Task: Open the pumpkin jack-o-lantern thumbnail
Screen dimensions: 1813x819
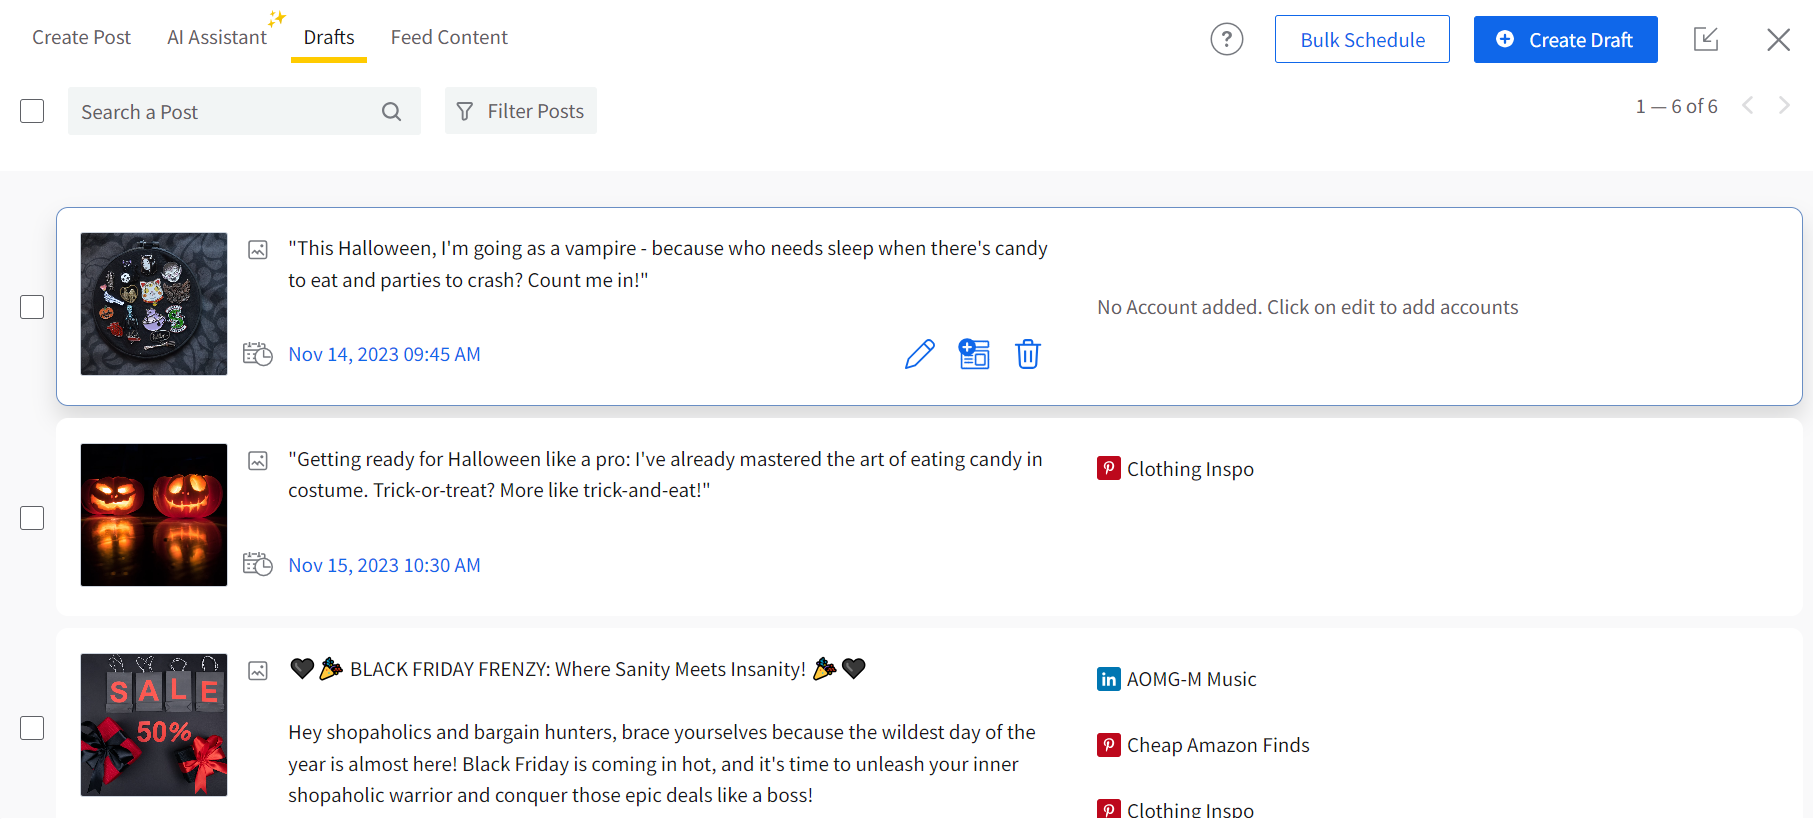Action: [154, 515]
